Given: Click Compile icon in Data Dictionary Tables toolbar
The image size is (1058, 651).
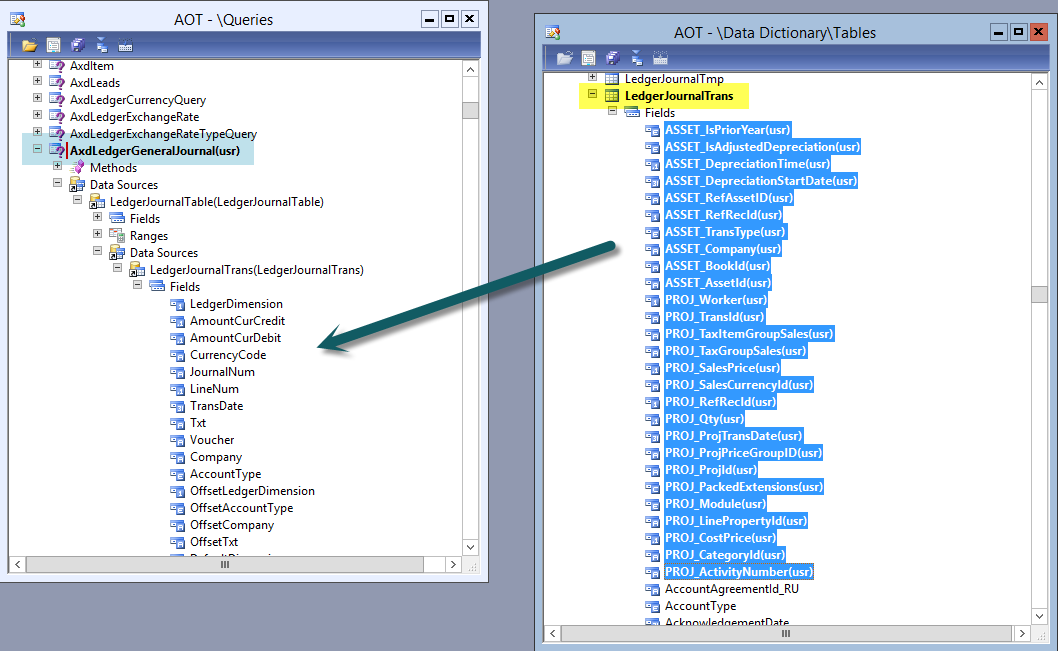Looking at the screenshot, I should point(660,58).
